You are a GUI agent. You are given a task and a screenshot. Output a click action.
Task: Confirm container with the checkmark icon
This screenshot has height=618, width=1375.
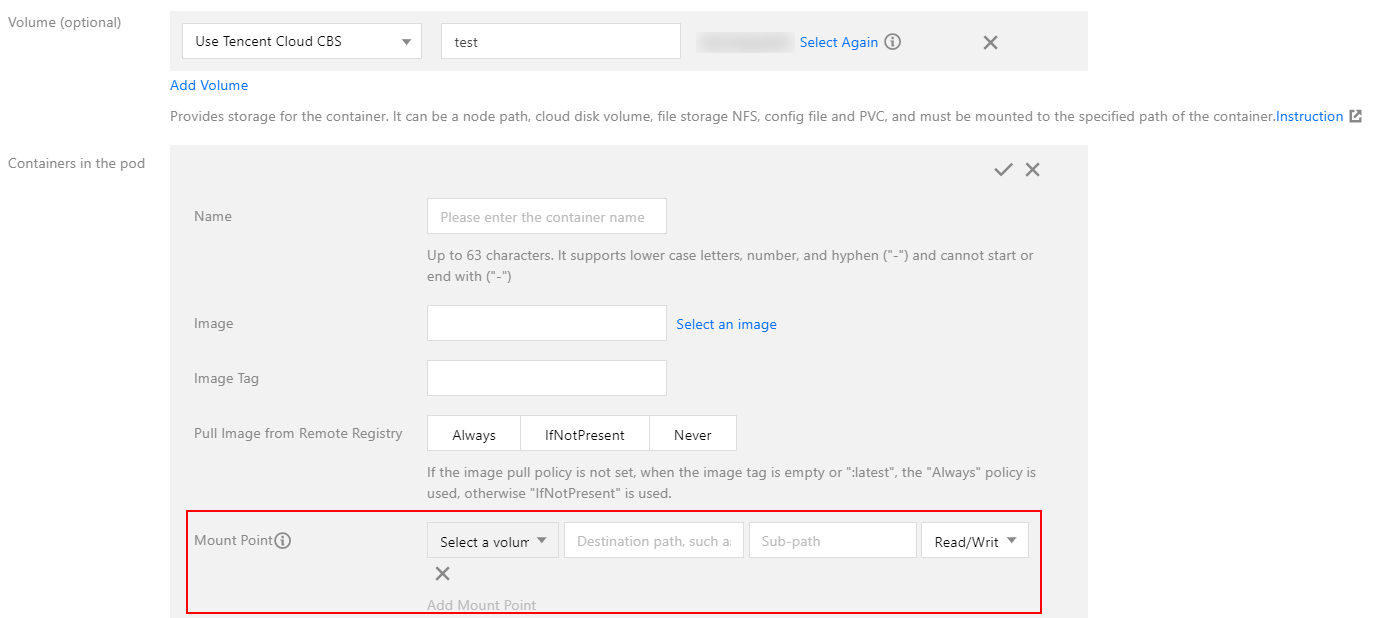click(1003, 170)
